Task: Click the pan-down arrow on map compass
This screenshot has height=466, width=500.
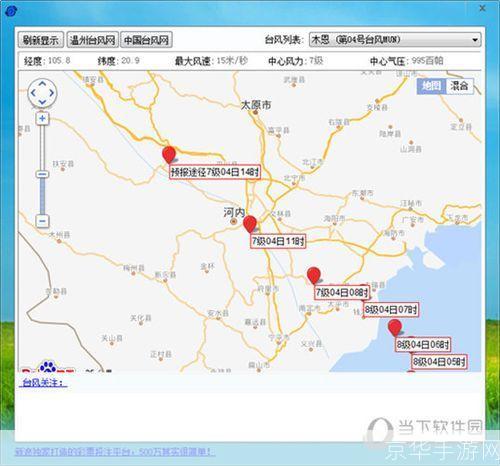Action: pos(42,101)
